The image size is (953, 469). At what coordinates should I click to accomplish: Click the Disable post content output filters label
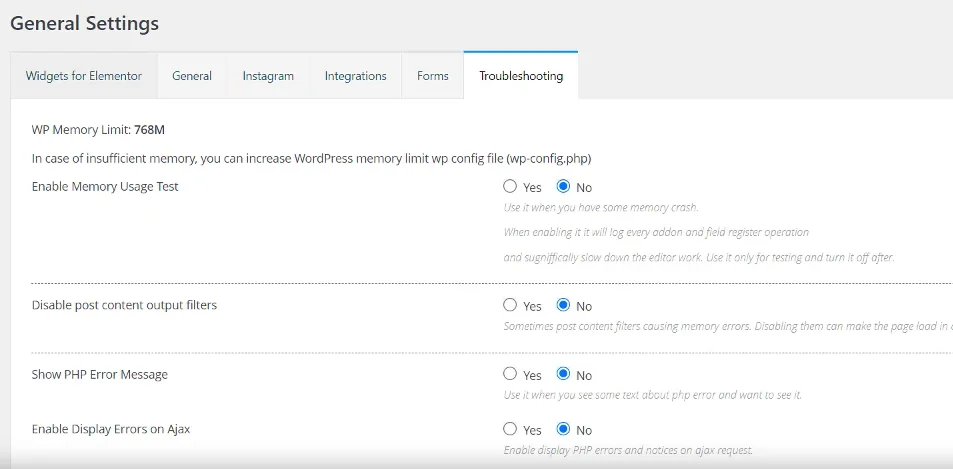point(124,305)
